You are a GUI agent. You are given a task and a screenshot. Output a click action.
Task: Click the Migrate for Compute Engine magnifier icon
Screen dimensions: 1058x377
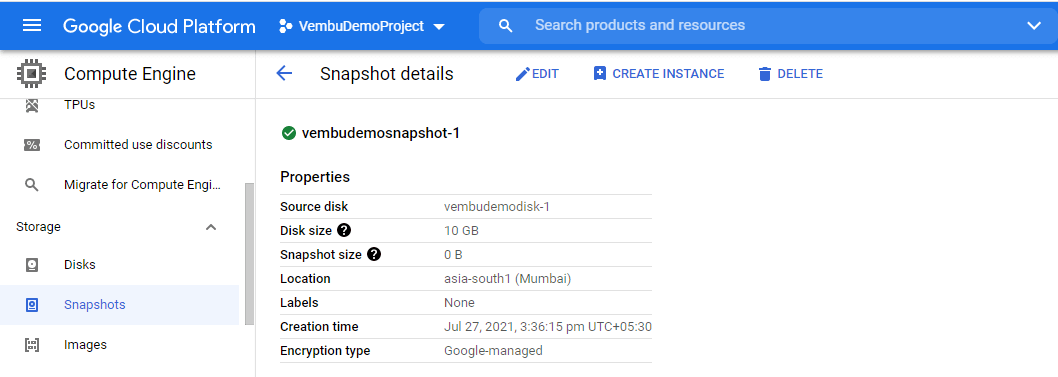32,185
